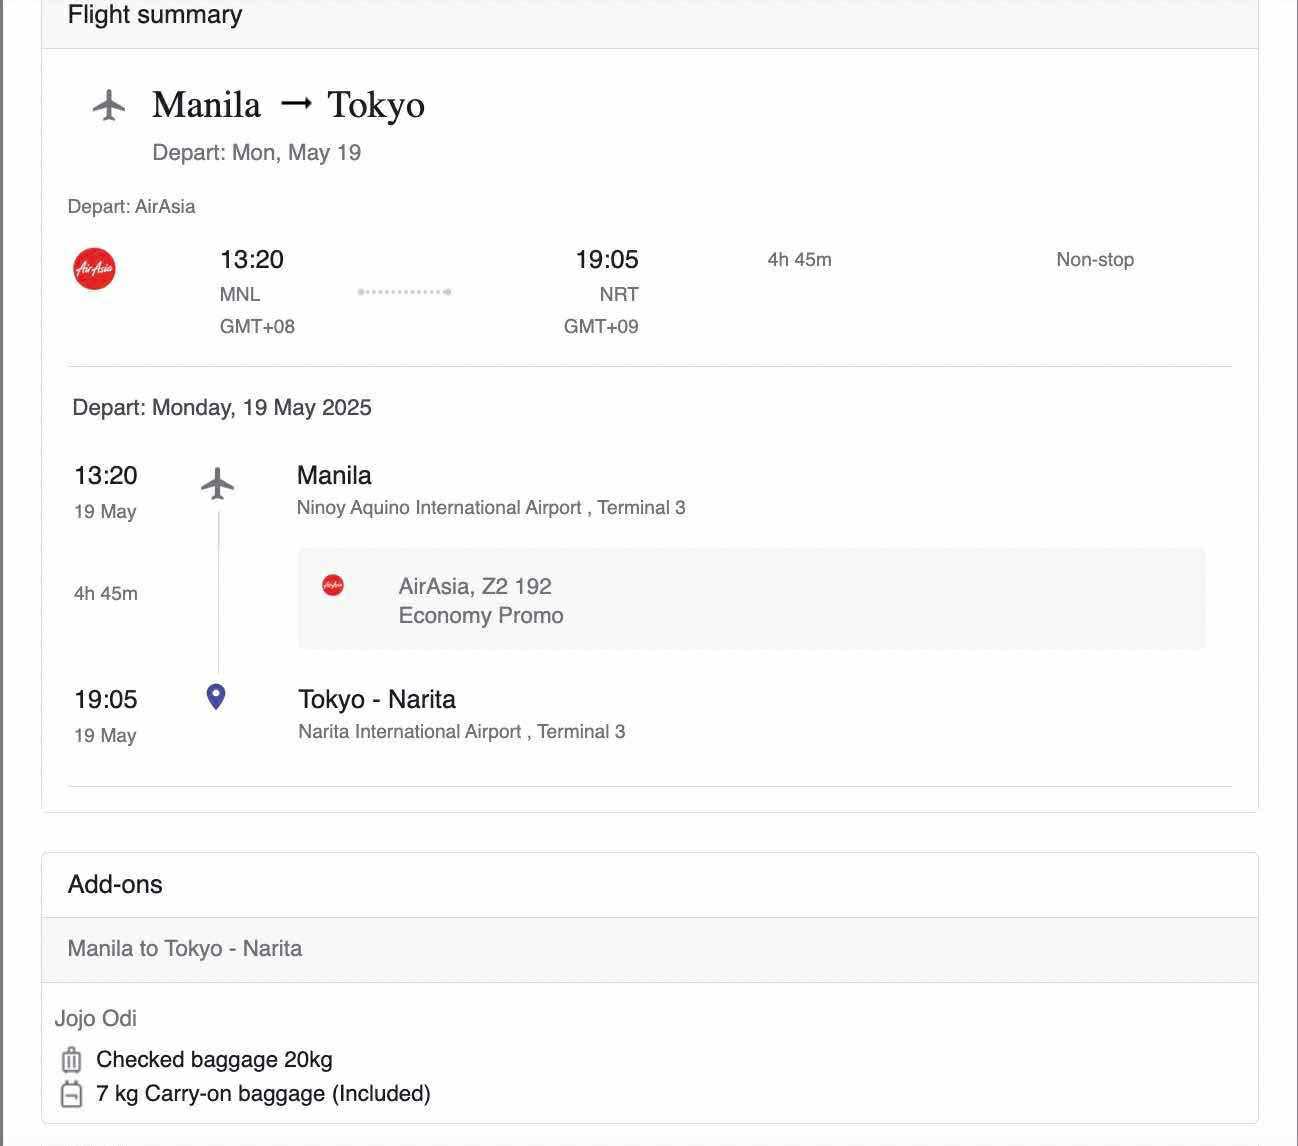Click the 7 kg Carry-on baggage (Included) item

coord(263,1094)
